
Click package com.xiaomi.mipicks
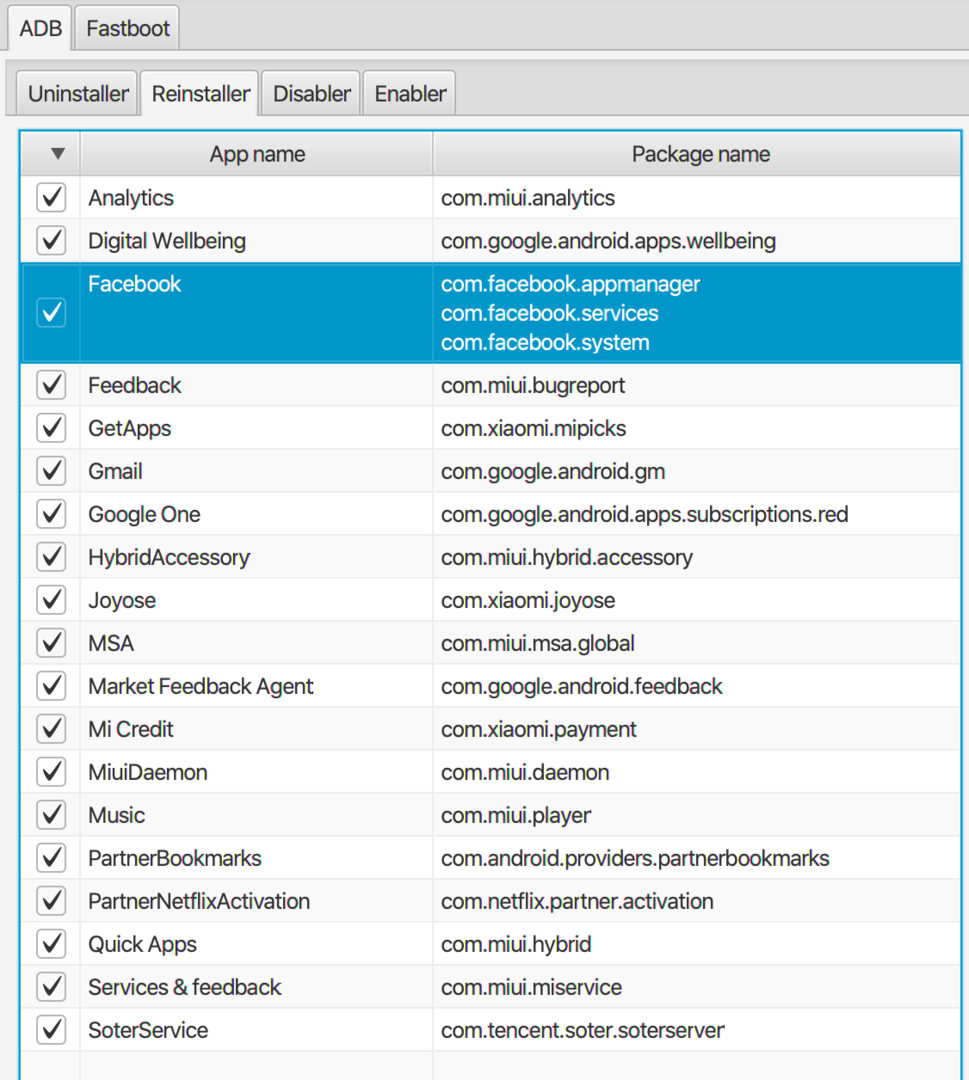click(533, 428)
